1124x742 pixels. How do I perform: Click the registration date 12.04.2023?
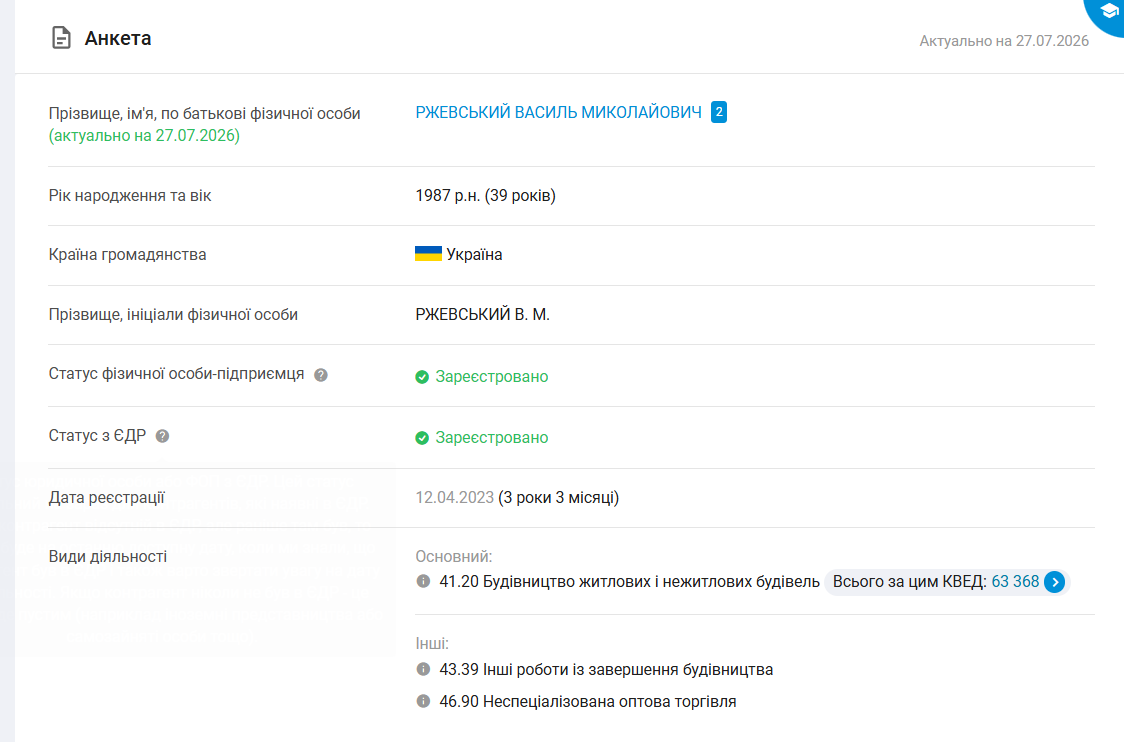454,498
